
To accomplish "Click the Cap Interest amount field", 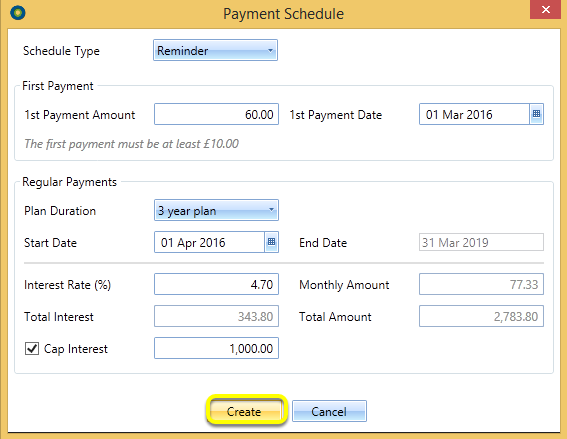I will pos(216,348).
